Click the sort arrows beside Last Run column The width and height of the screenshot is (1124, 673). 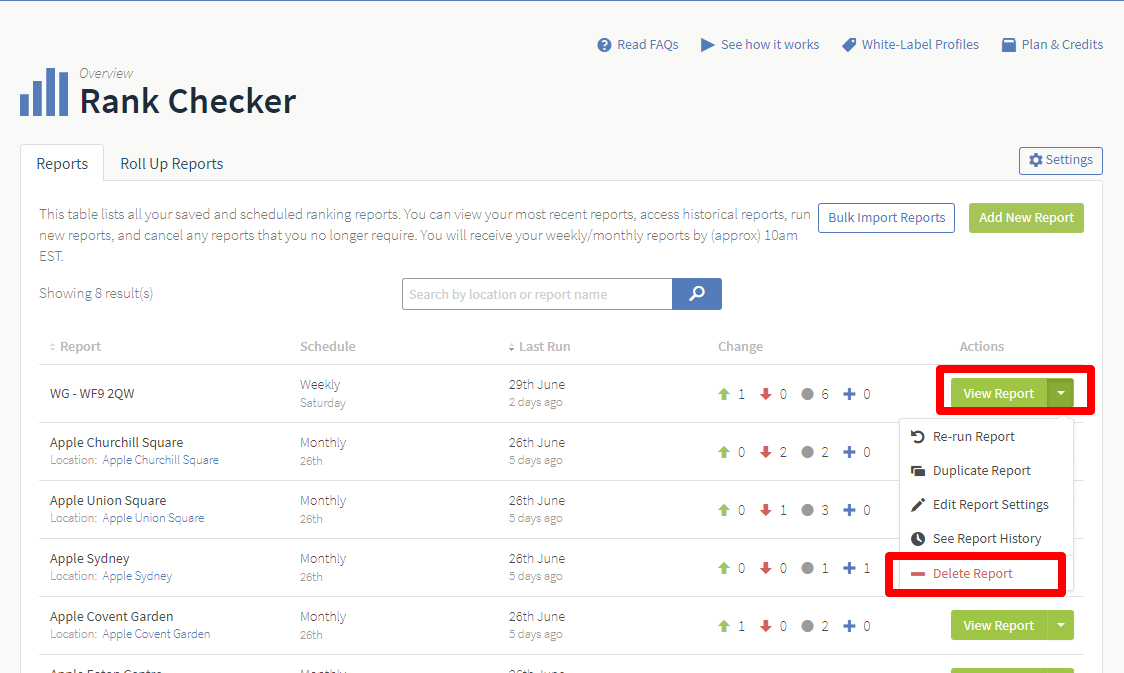(x=511, y=347)
